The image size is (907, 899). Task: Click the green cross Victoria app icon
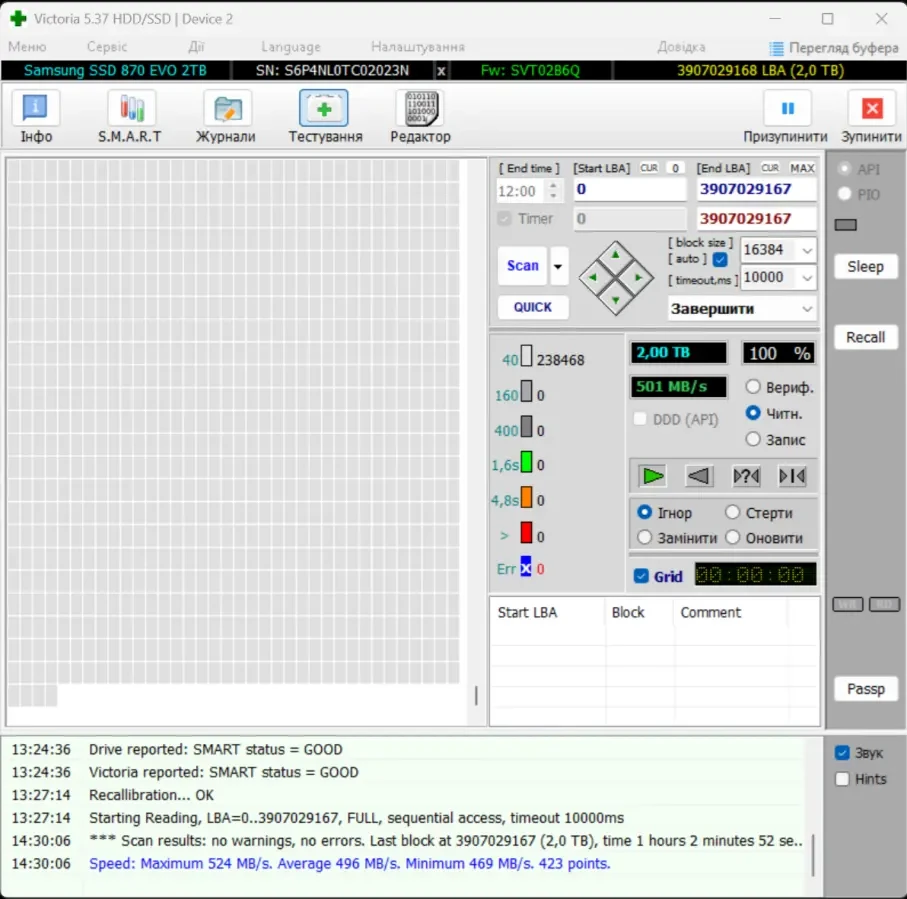pos(18,19)
